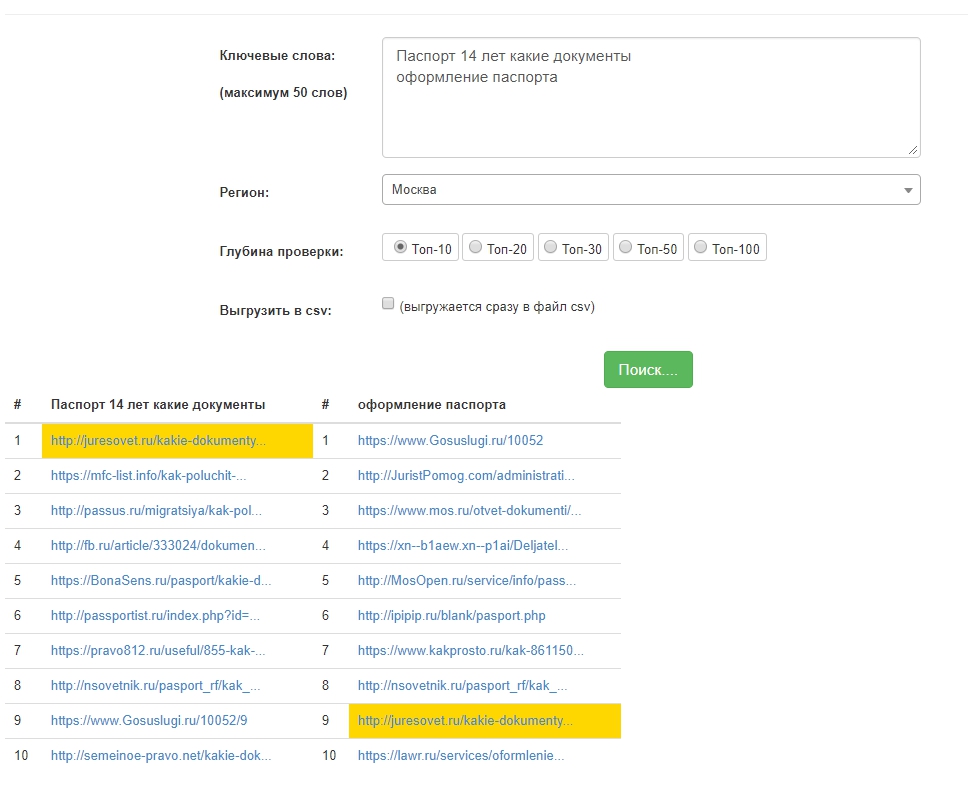
Task: Open the www.Gosuslugi.ru/10052 link in second column
Action: pos(450,440)
